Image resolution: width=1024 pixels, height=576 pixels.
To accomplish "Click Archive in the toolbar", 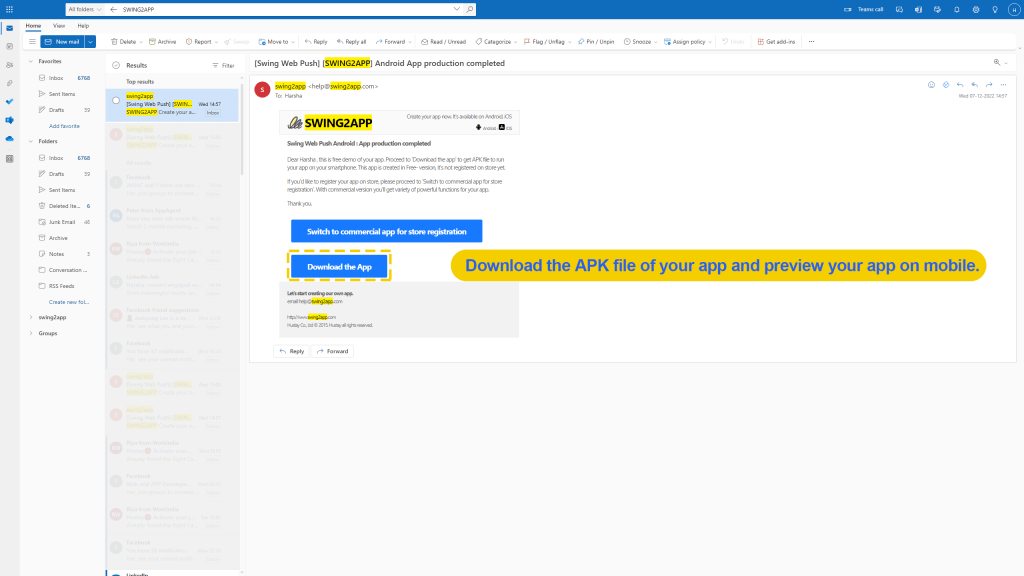I will pos(163,42).
